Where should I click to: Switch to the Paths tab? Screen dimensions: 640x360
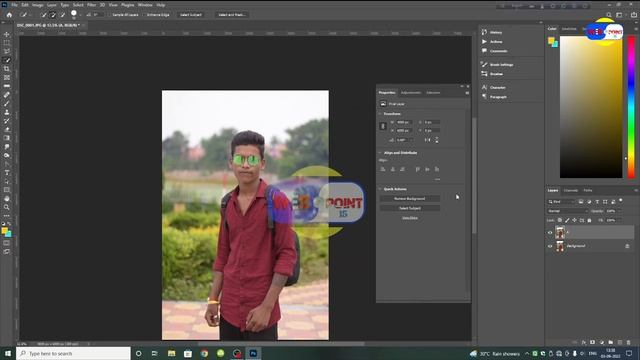(588, 191)
